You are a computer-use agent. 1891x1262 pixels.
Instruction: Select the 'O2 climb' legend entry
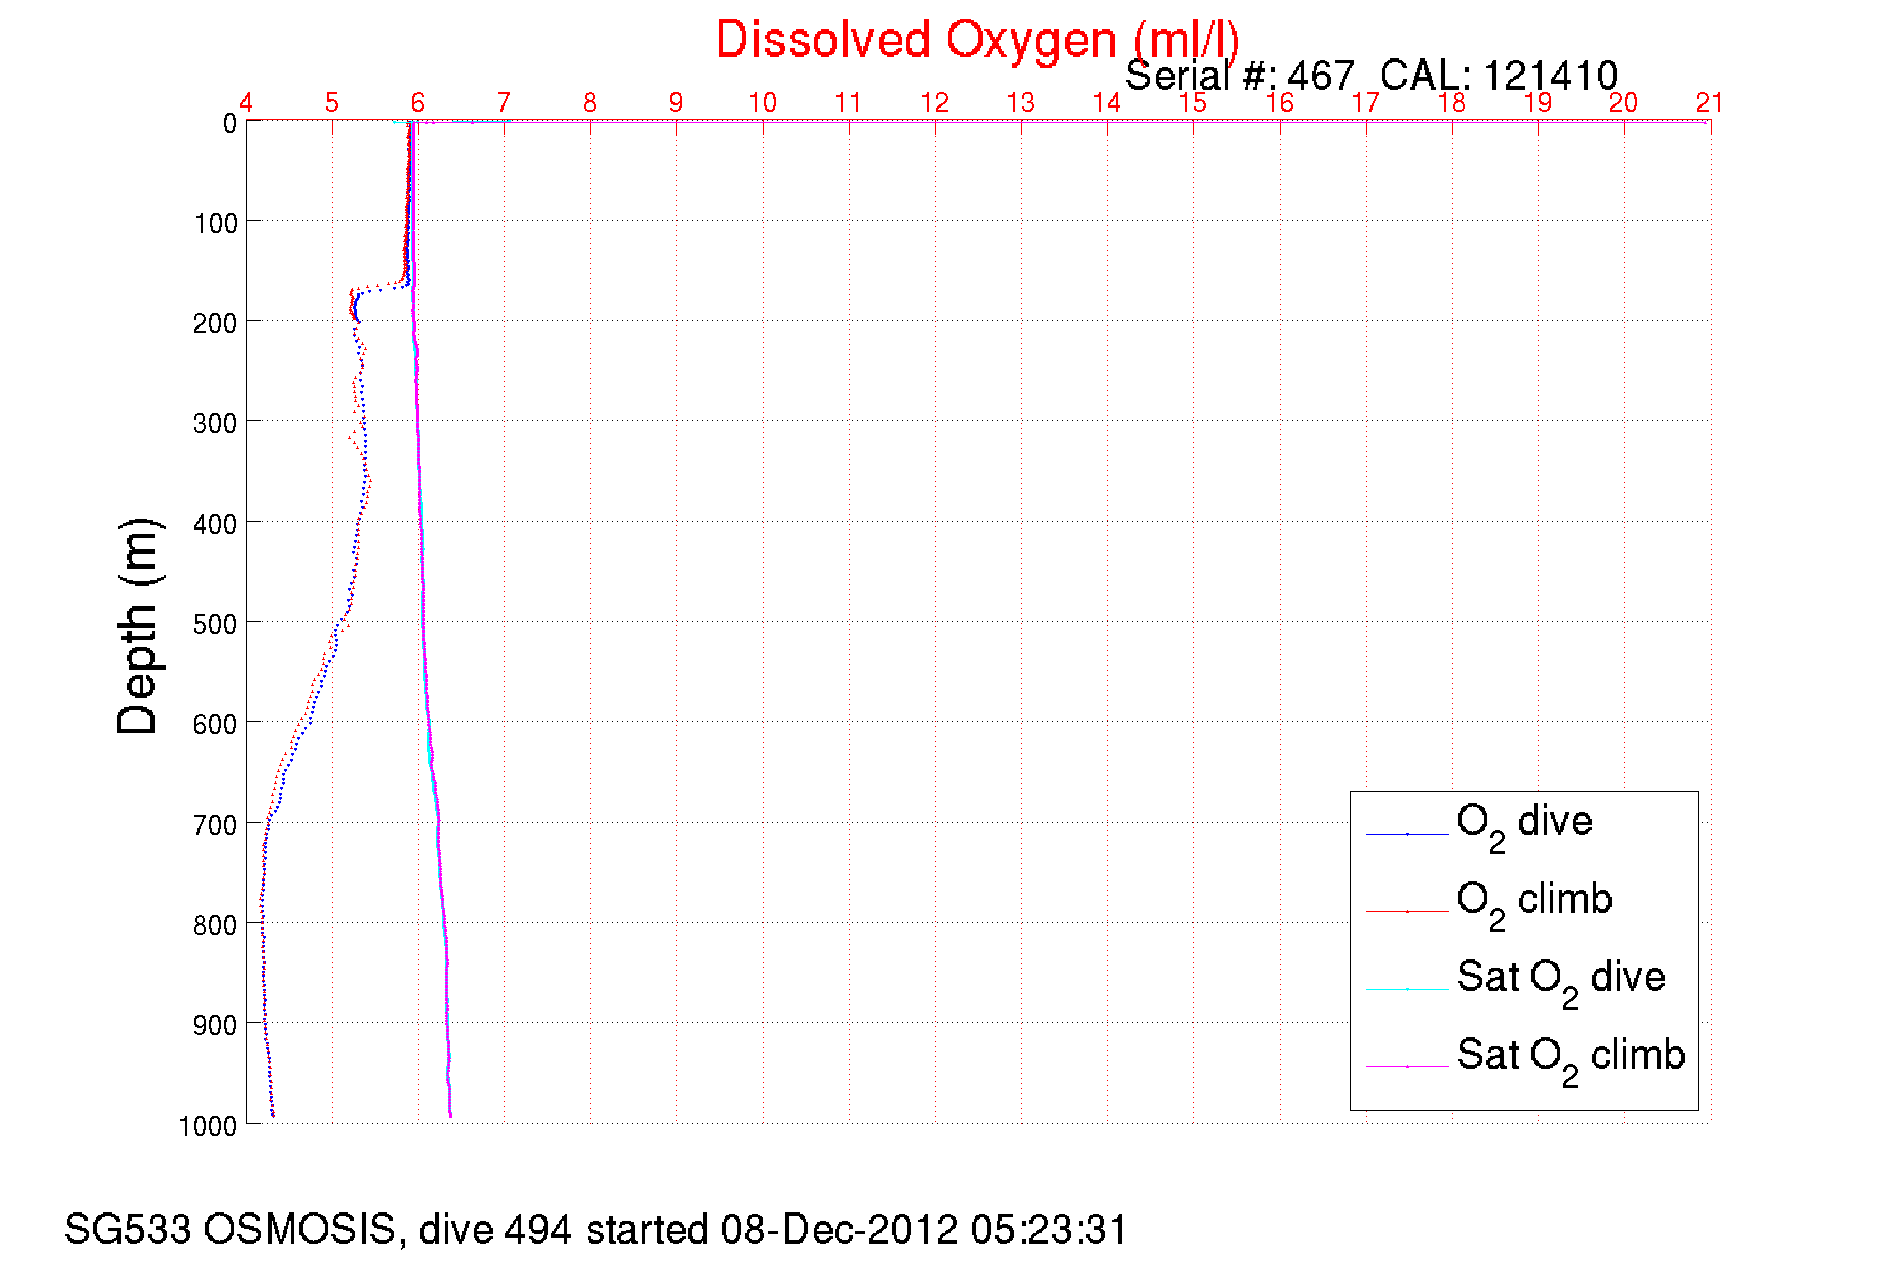point(1534,905)
